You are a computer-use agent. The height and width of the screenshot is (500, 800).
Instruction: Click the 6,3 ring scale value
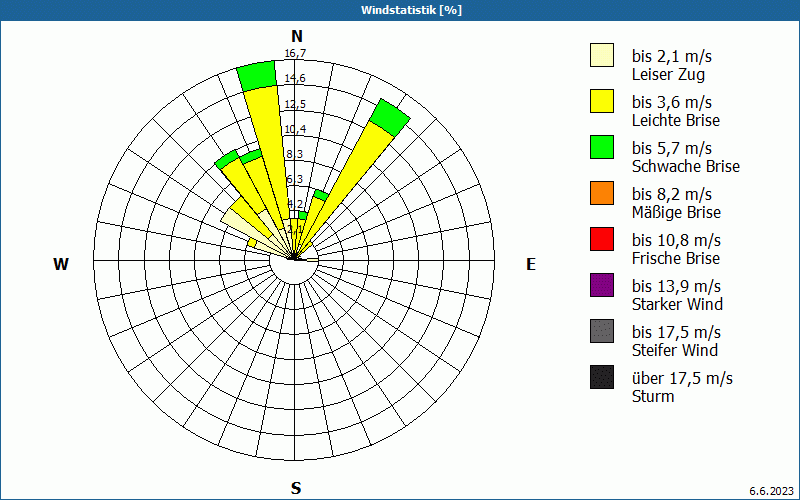pyautogui.click(x=295, y=179)
